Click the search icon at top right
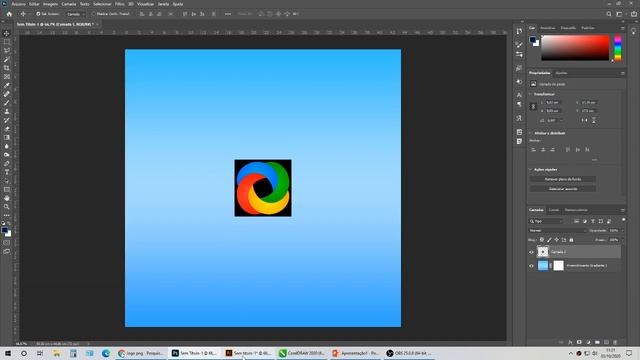 (609, 14)
